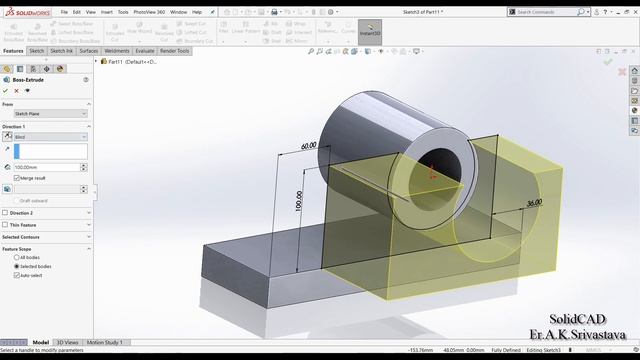Screen dimensions: 640x360
Task: Adjust the 100.00mm depth spinner arrows
Action: 84,167
